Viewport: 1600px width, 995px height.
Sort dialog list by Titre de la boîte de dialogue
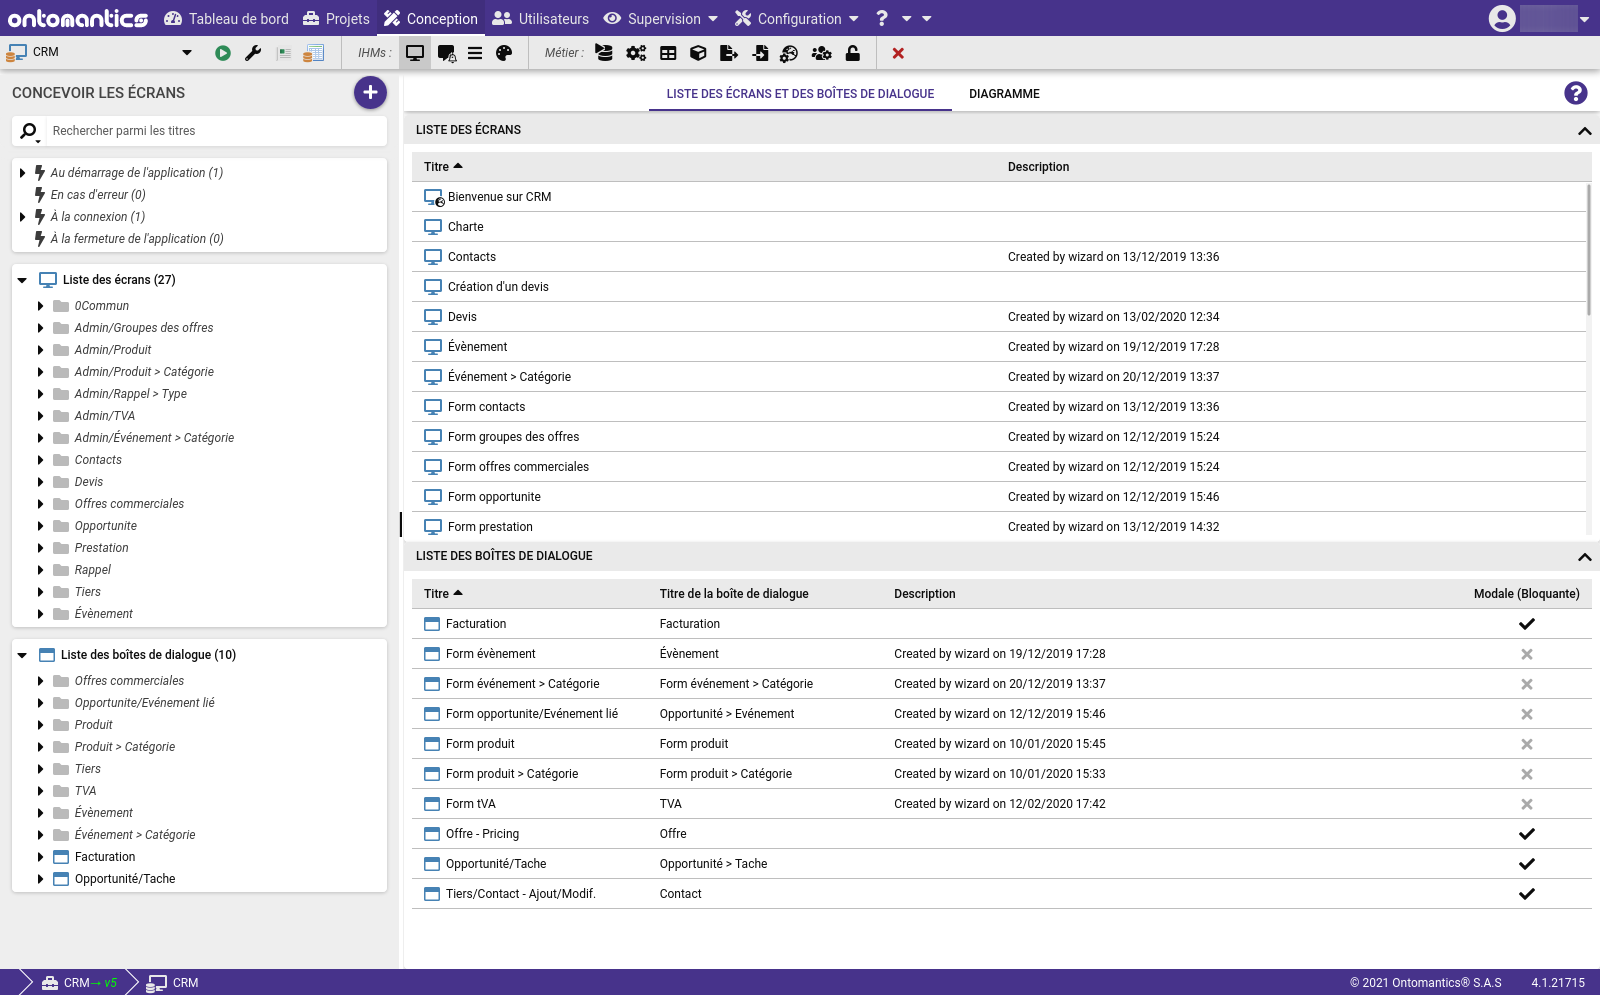coord(734,594)
